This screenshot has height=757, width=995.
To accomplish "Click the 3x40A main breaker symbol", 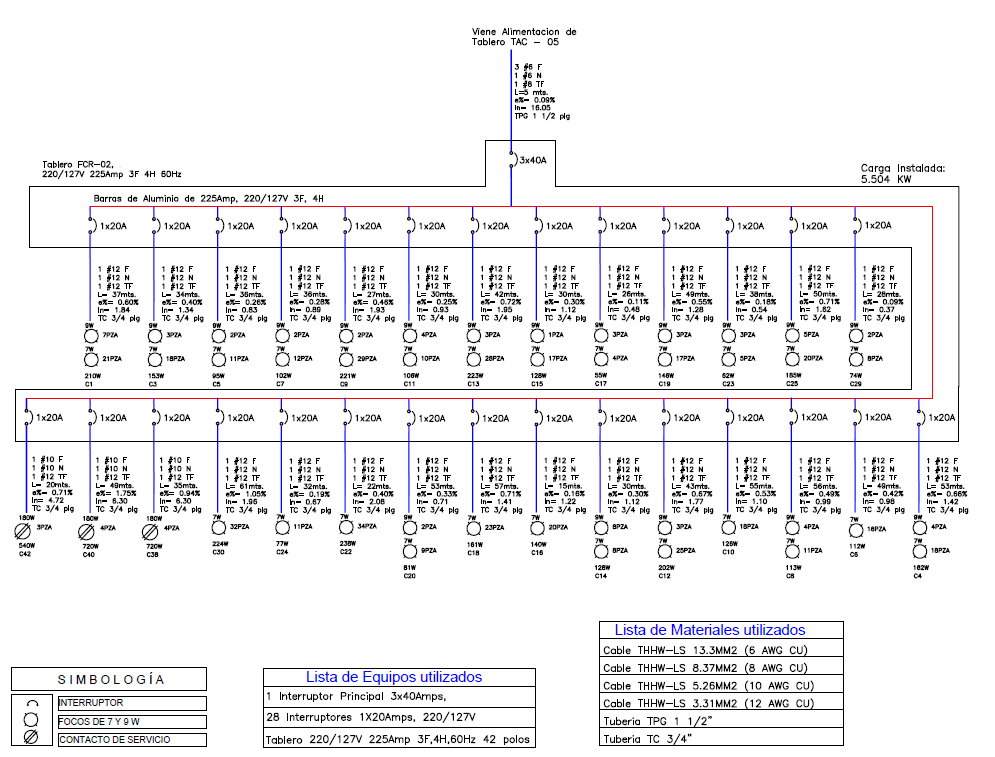I will click(x=512, y=159).
